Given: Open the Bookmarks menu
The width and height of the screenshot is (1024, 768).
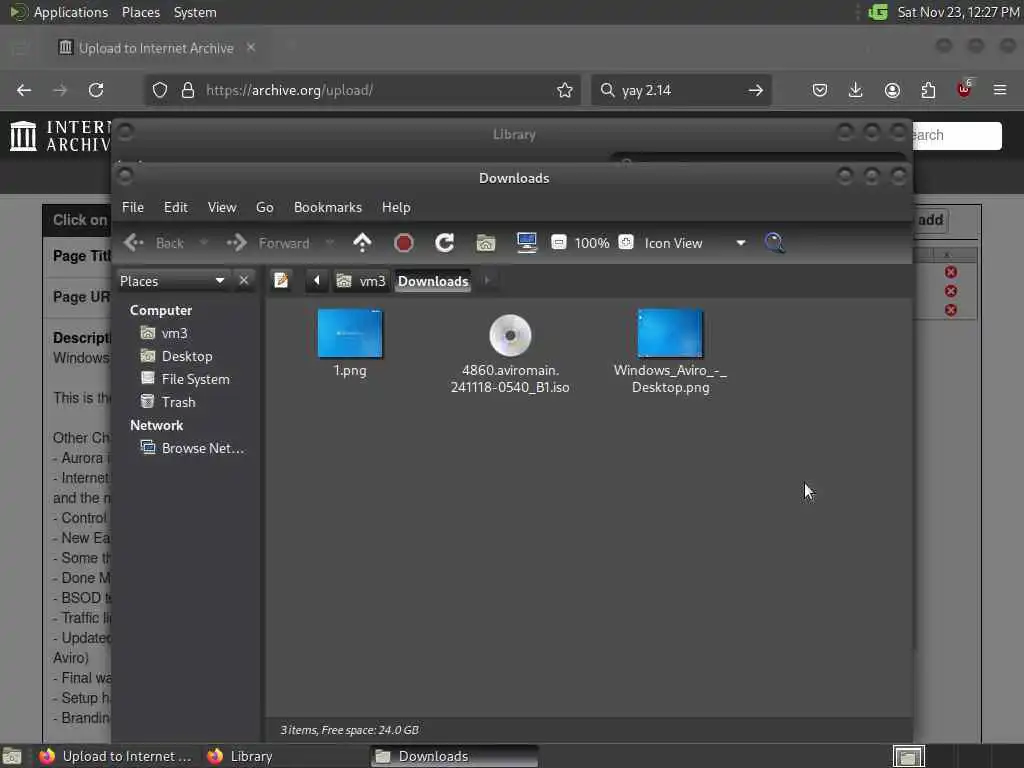Looking at the screenshot, I should 328,207.
